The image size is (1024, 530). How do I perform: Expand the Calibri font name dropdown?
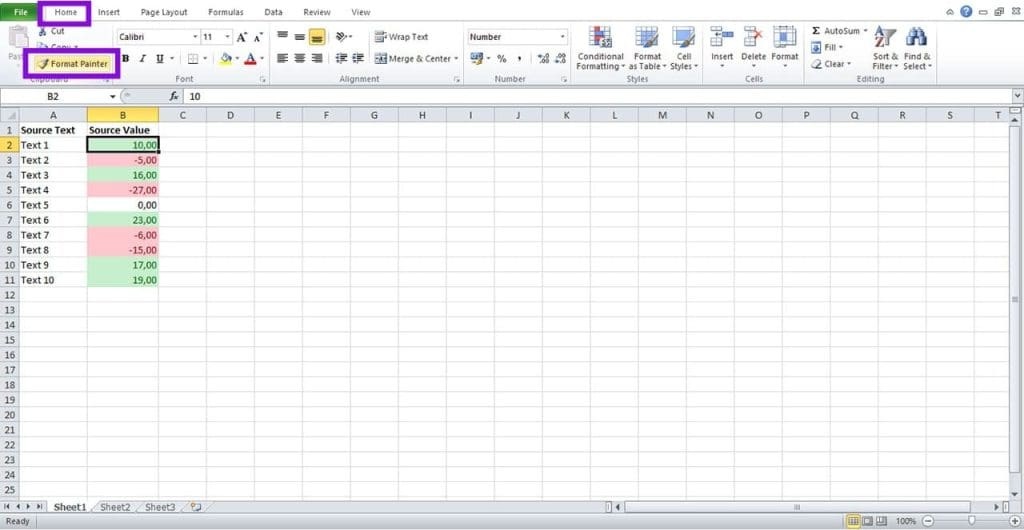pyautogui.click(x=195, y=37)
